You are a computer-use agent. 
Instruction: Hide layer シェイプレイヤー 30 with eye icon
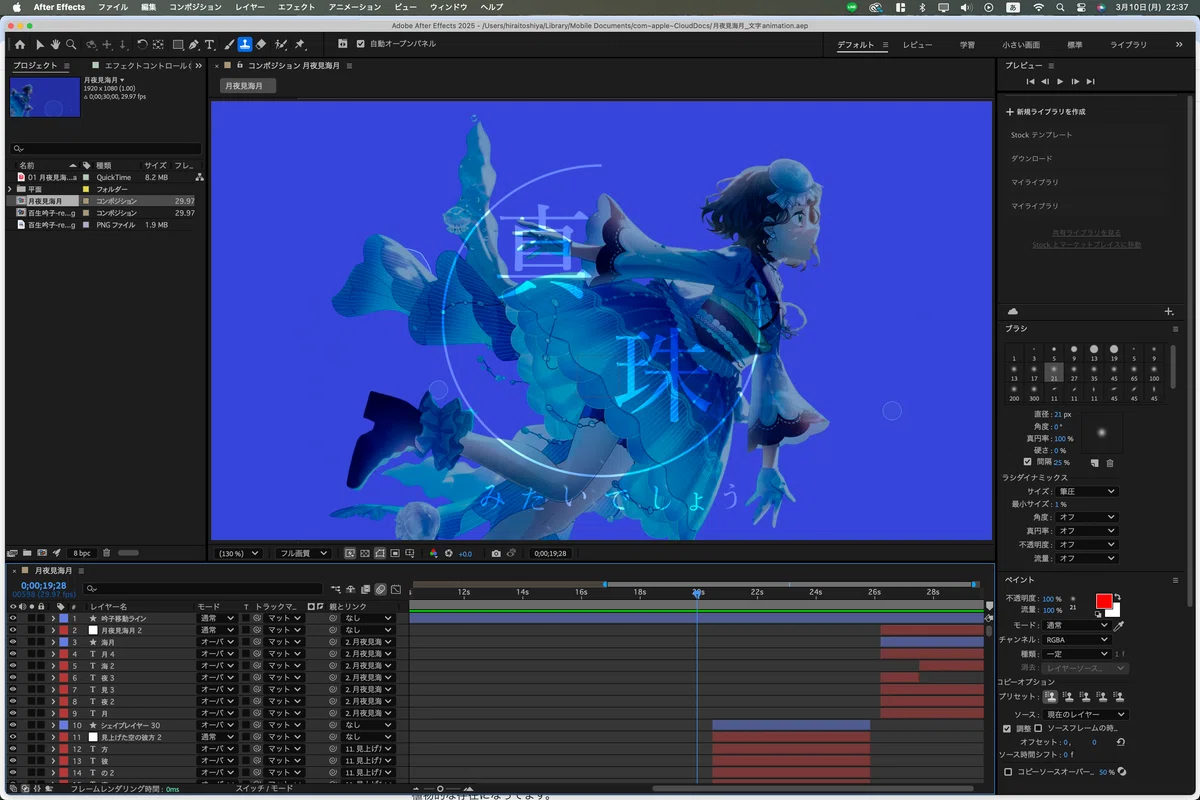click(x=13, y=725)
